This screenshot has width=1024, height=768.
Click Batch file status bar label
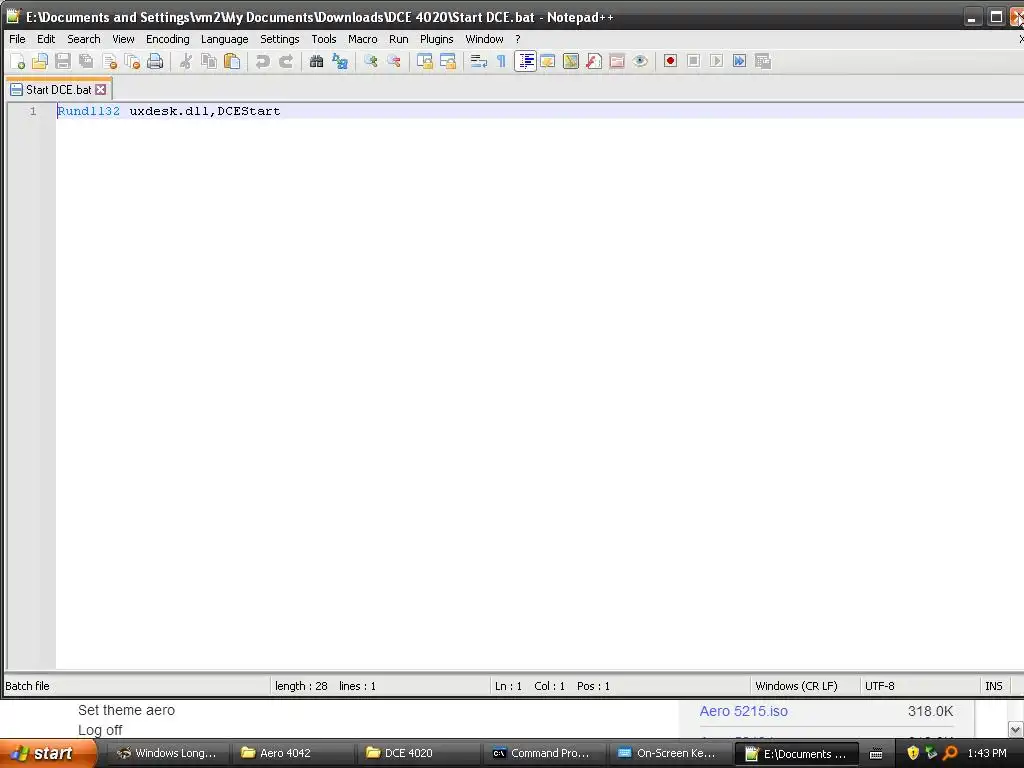pyautogui.click(x=27, y=686)
